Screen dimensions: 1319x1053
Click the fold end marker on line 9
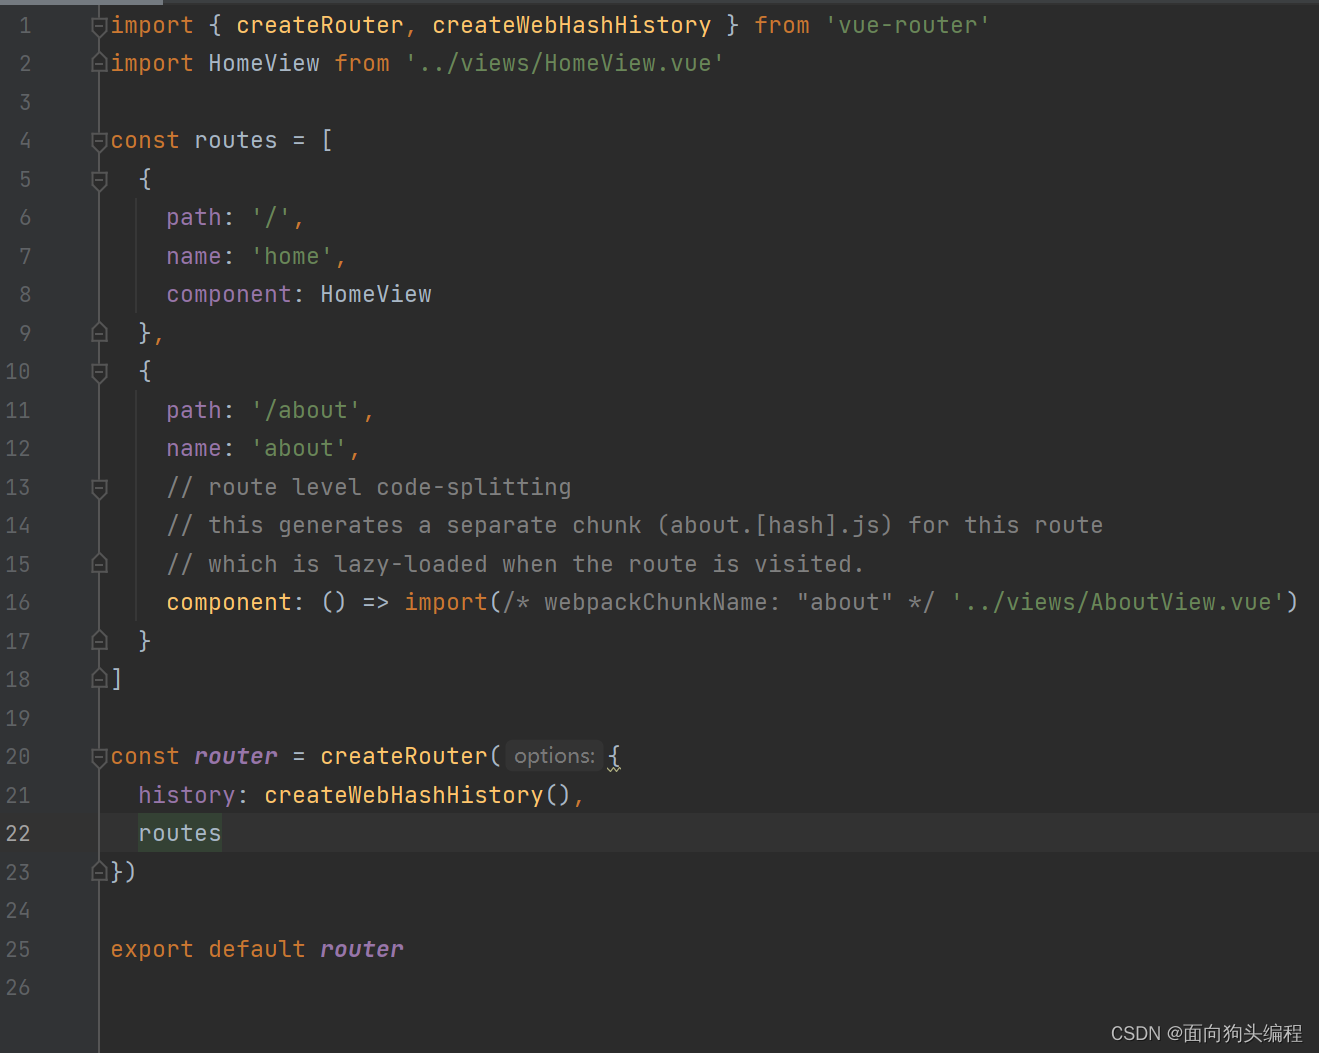tap(99, 333)
